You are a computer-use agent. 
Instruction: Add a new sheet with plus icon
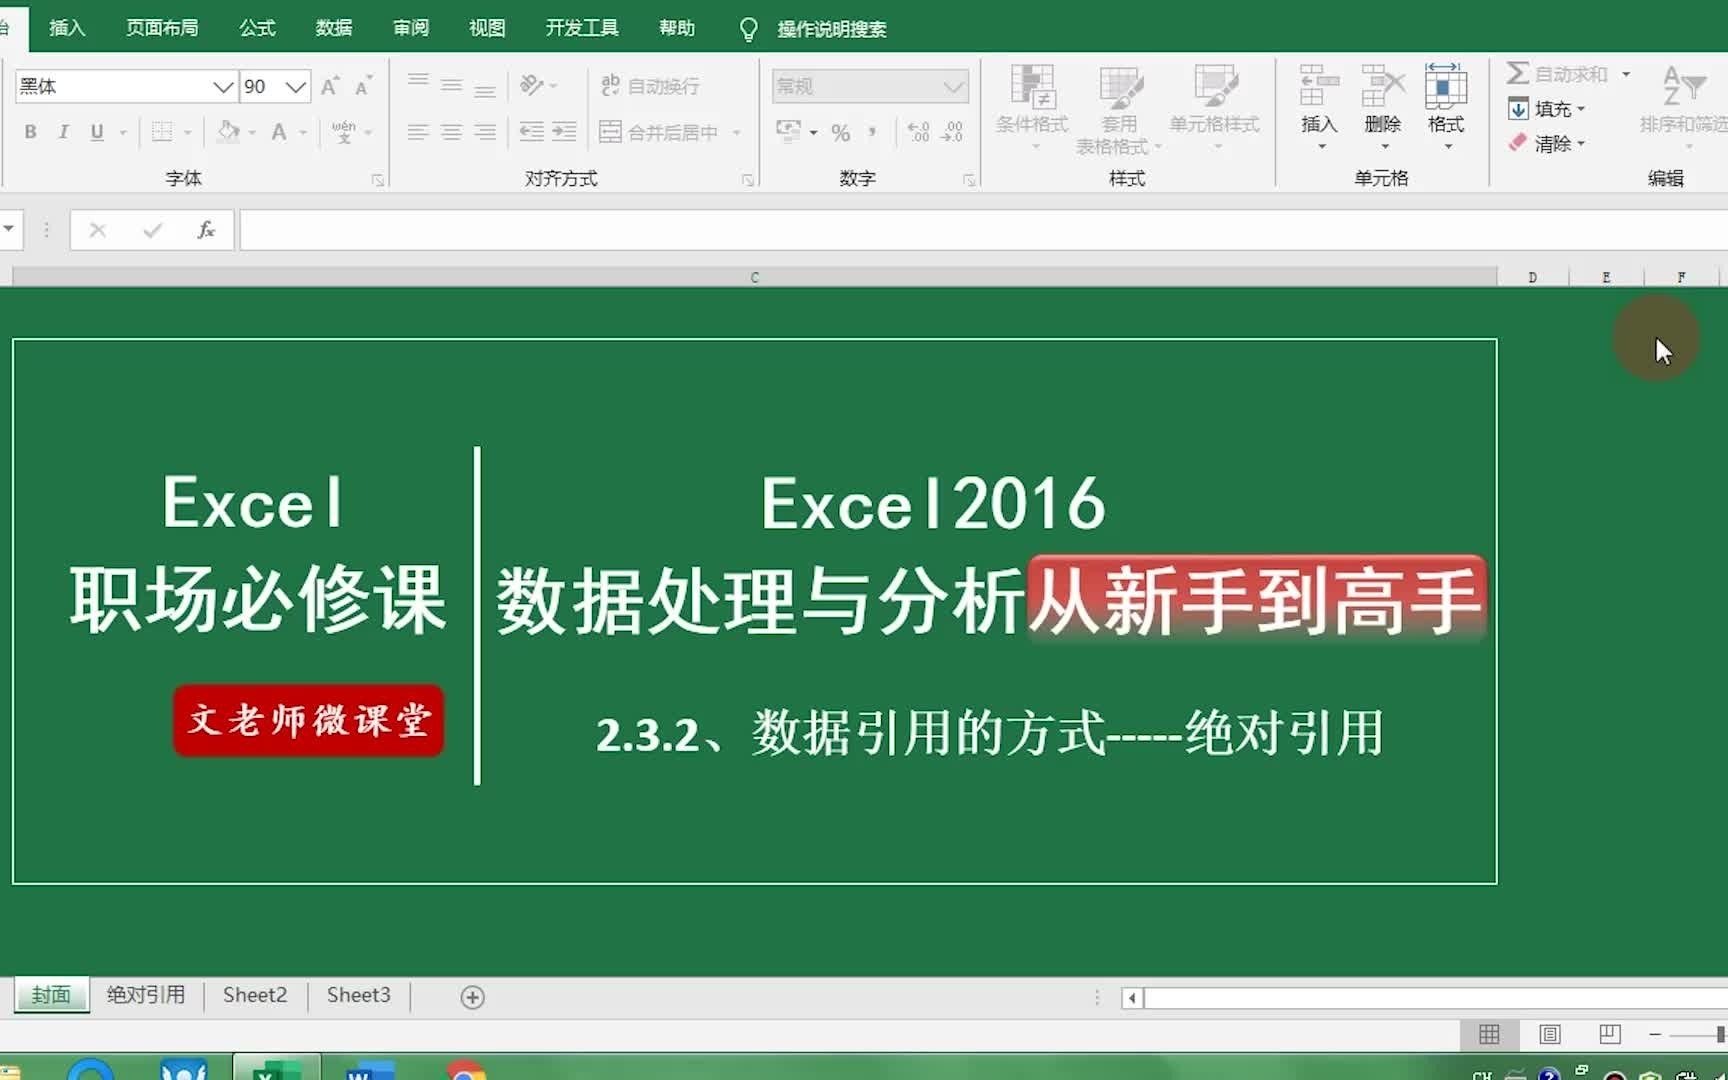(x=473, y=997)
